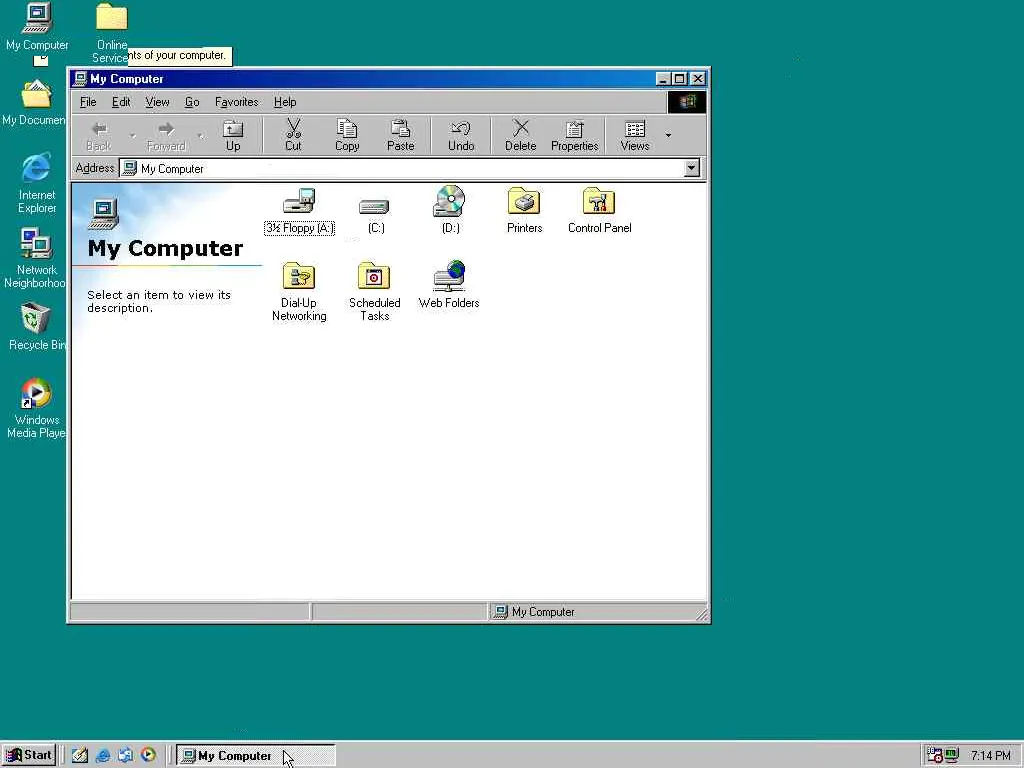Click the Properties toolbar button
Image resolution: width=1024 pixels, height=768 pixels.
pos(575,135)
